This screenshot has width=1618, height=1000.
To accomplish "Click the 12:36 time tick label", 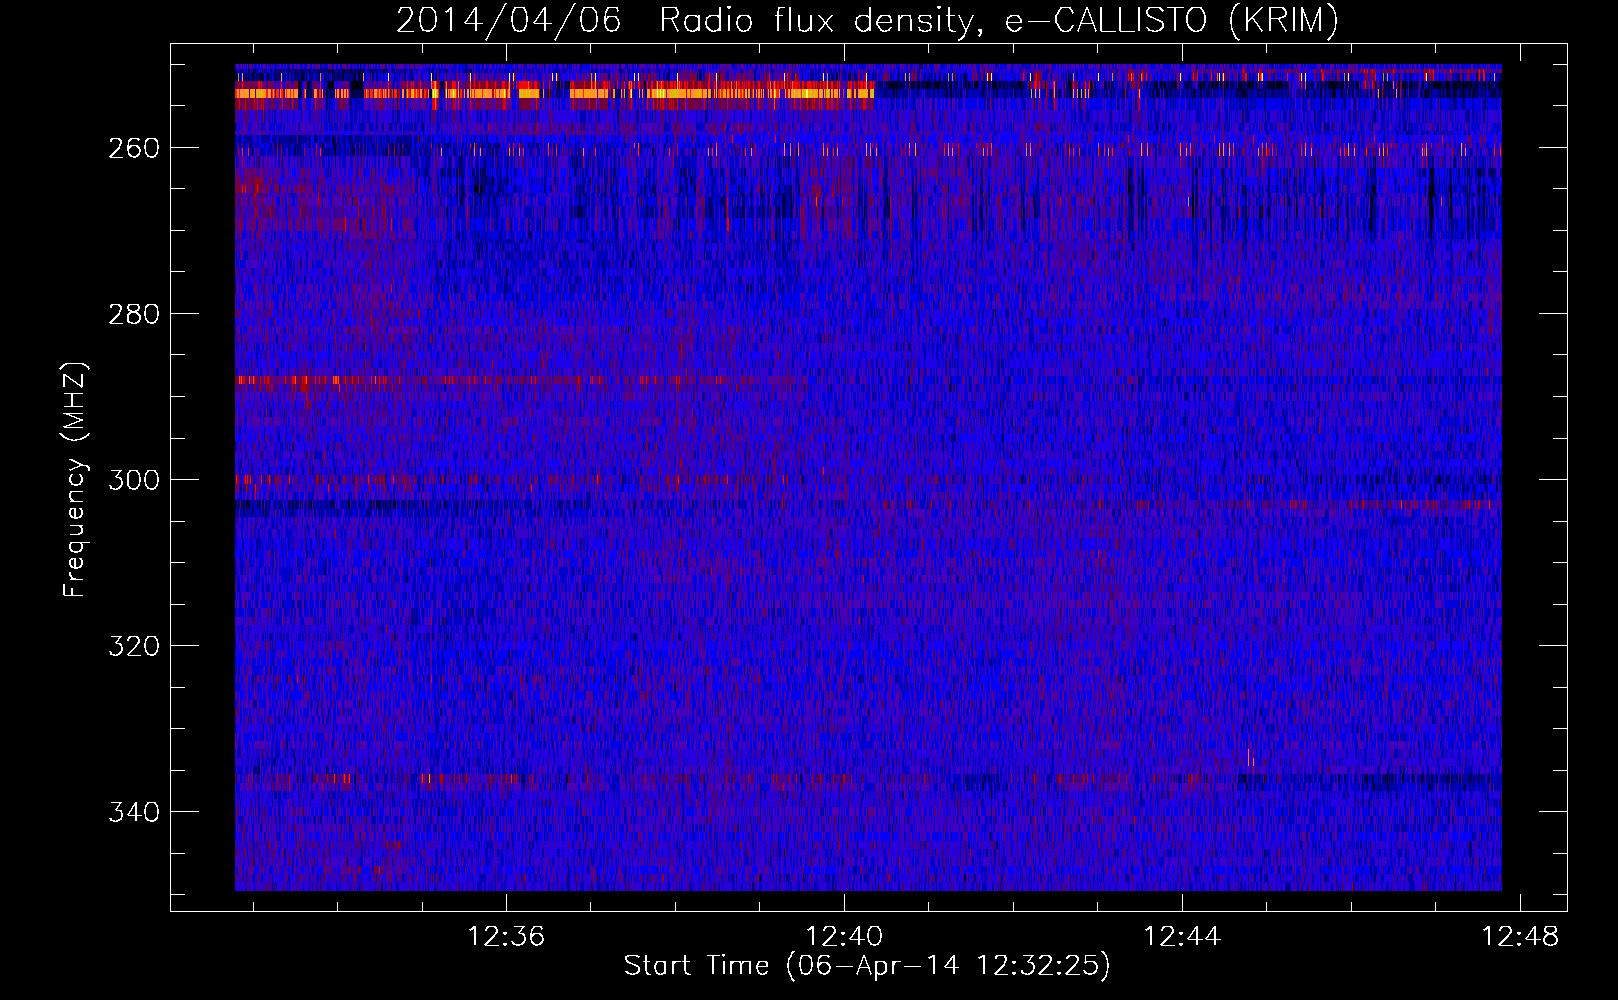I will click(507, 937).
